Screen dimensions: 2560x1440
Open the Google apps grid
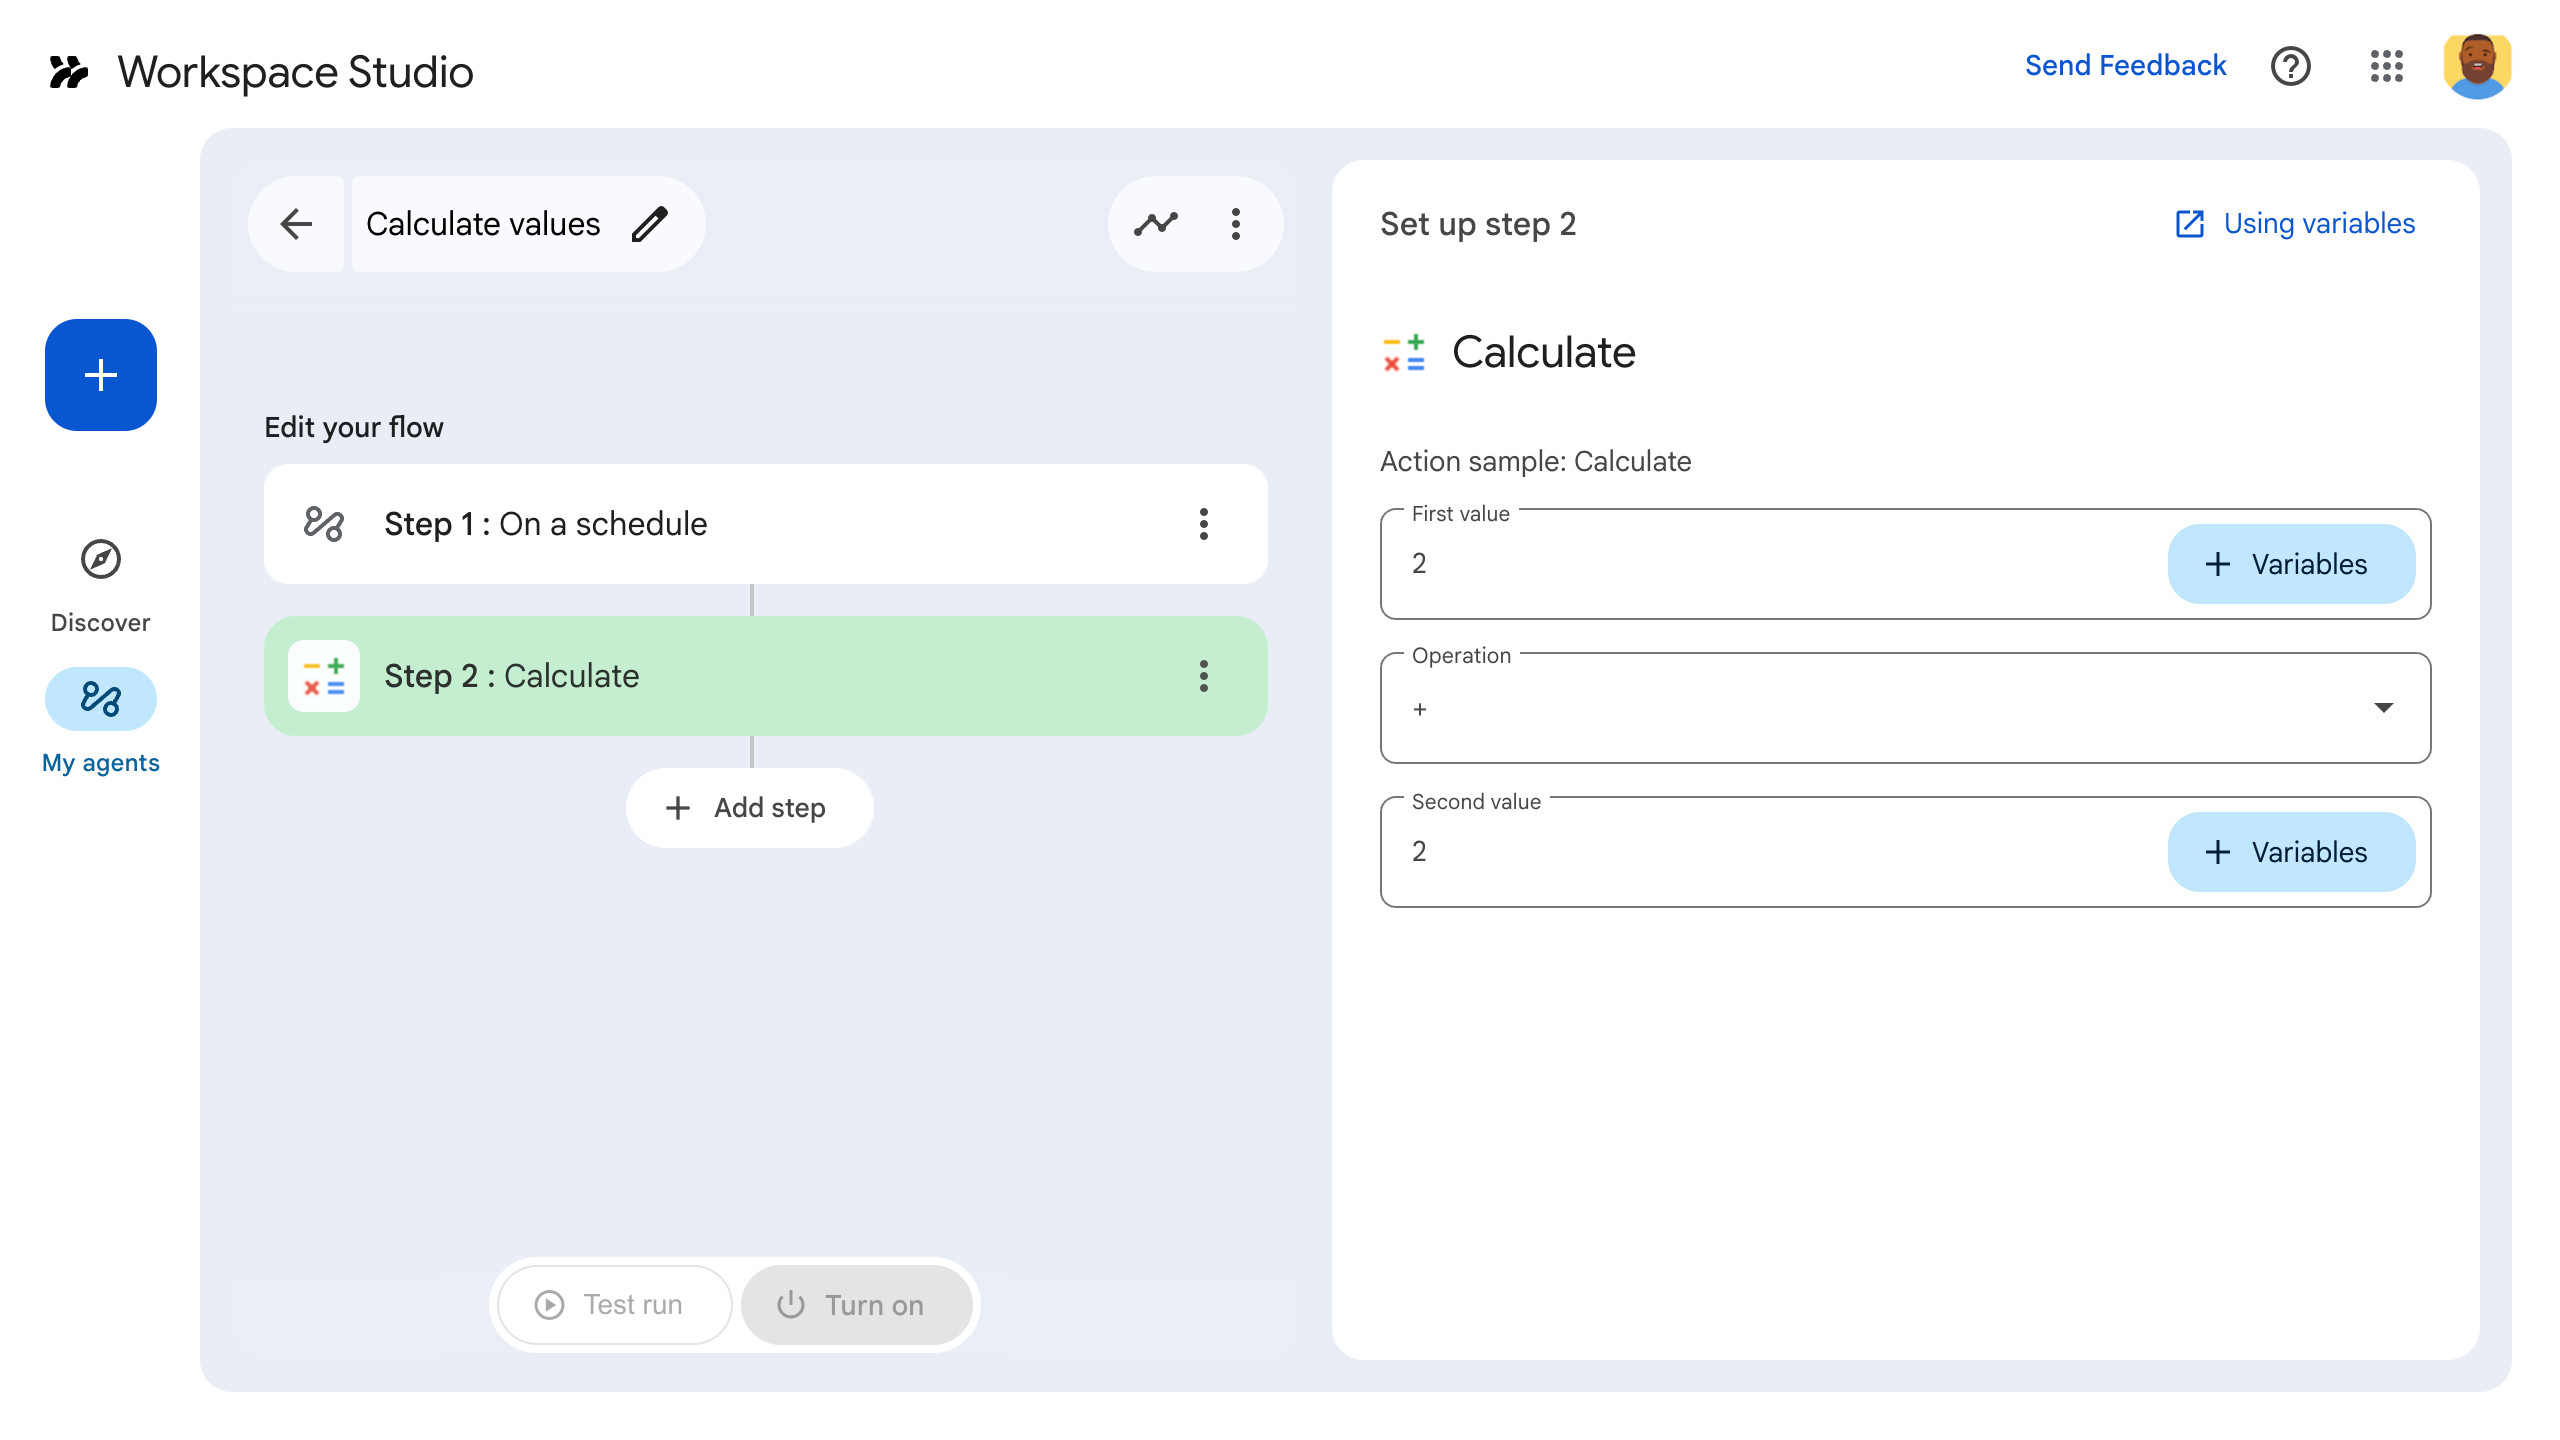click(x=2388, y=67)
